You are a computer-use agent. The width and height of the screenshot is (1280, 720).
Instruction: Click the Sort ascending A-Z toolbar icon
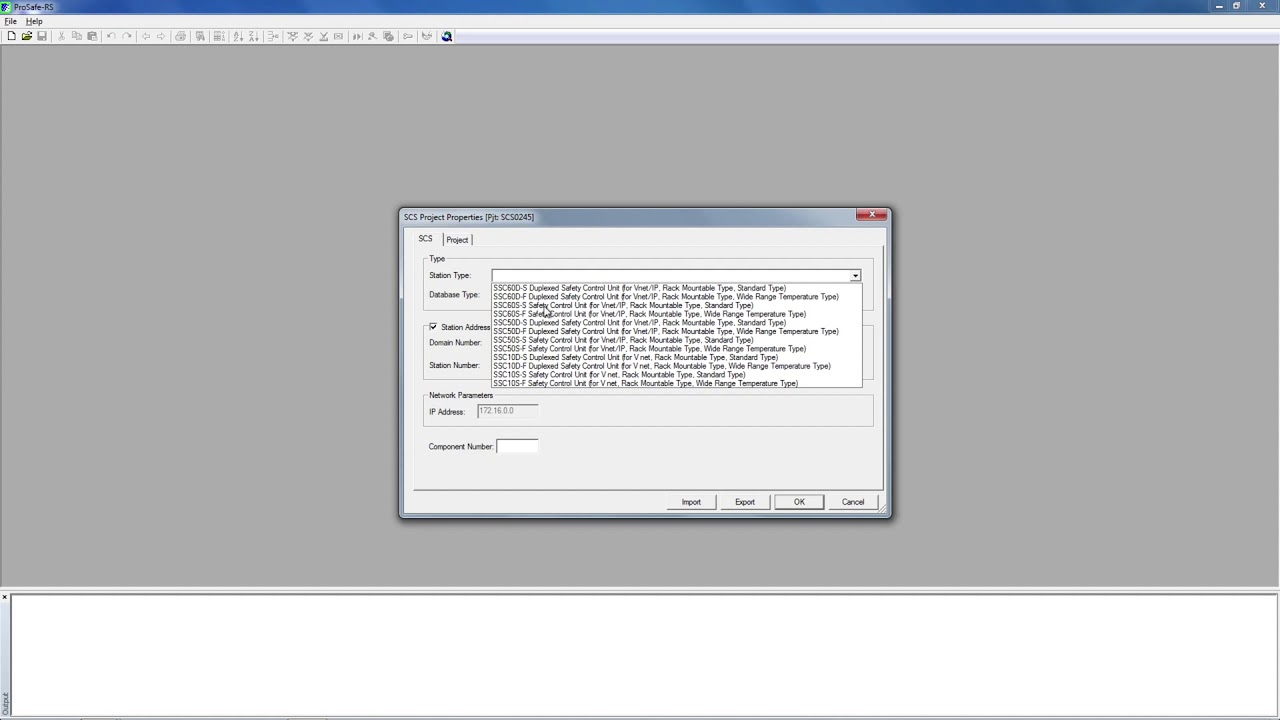tap(238, 36)
